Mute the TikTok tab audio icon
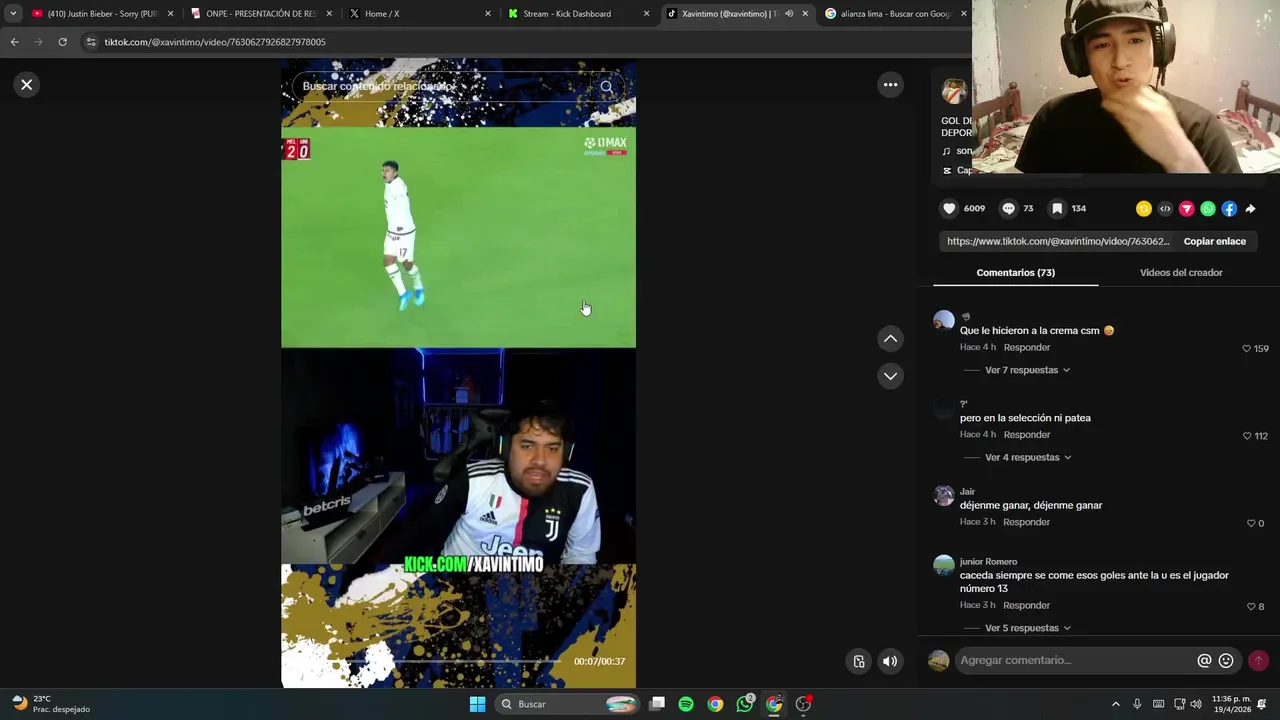This screenshot has height=720, width=1280. pyautogui.click(x=789, y=14)
